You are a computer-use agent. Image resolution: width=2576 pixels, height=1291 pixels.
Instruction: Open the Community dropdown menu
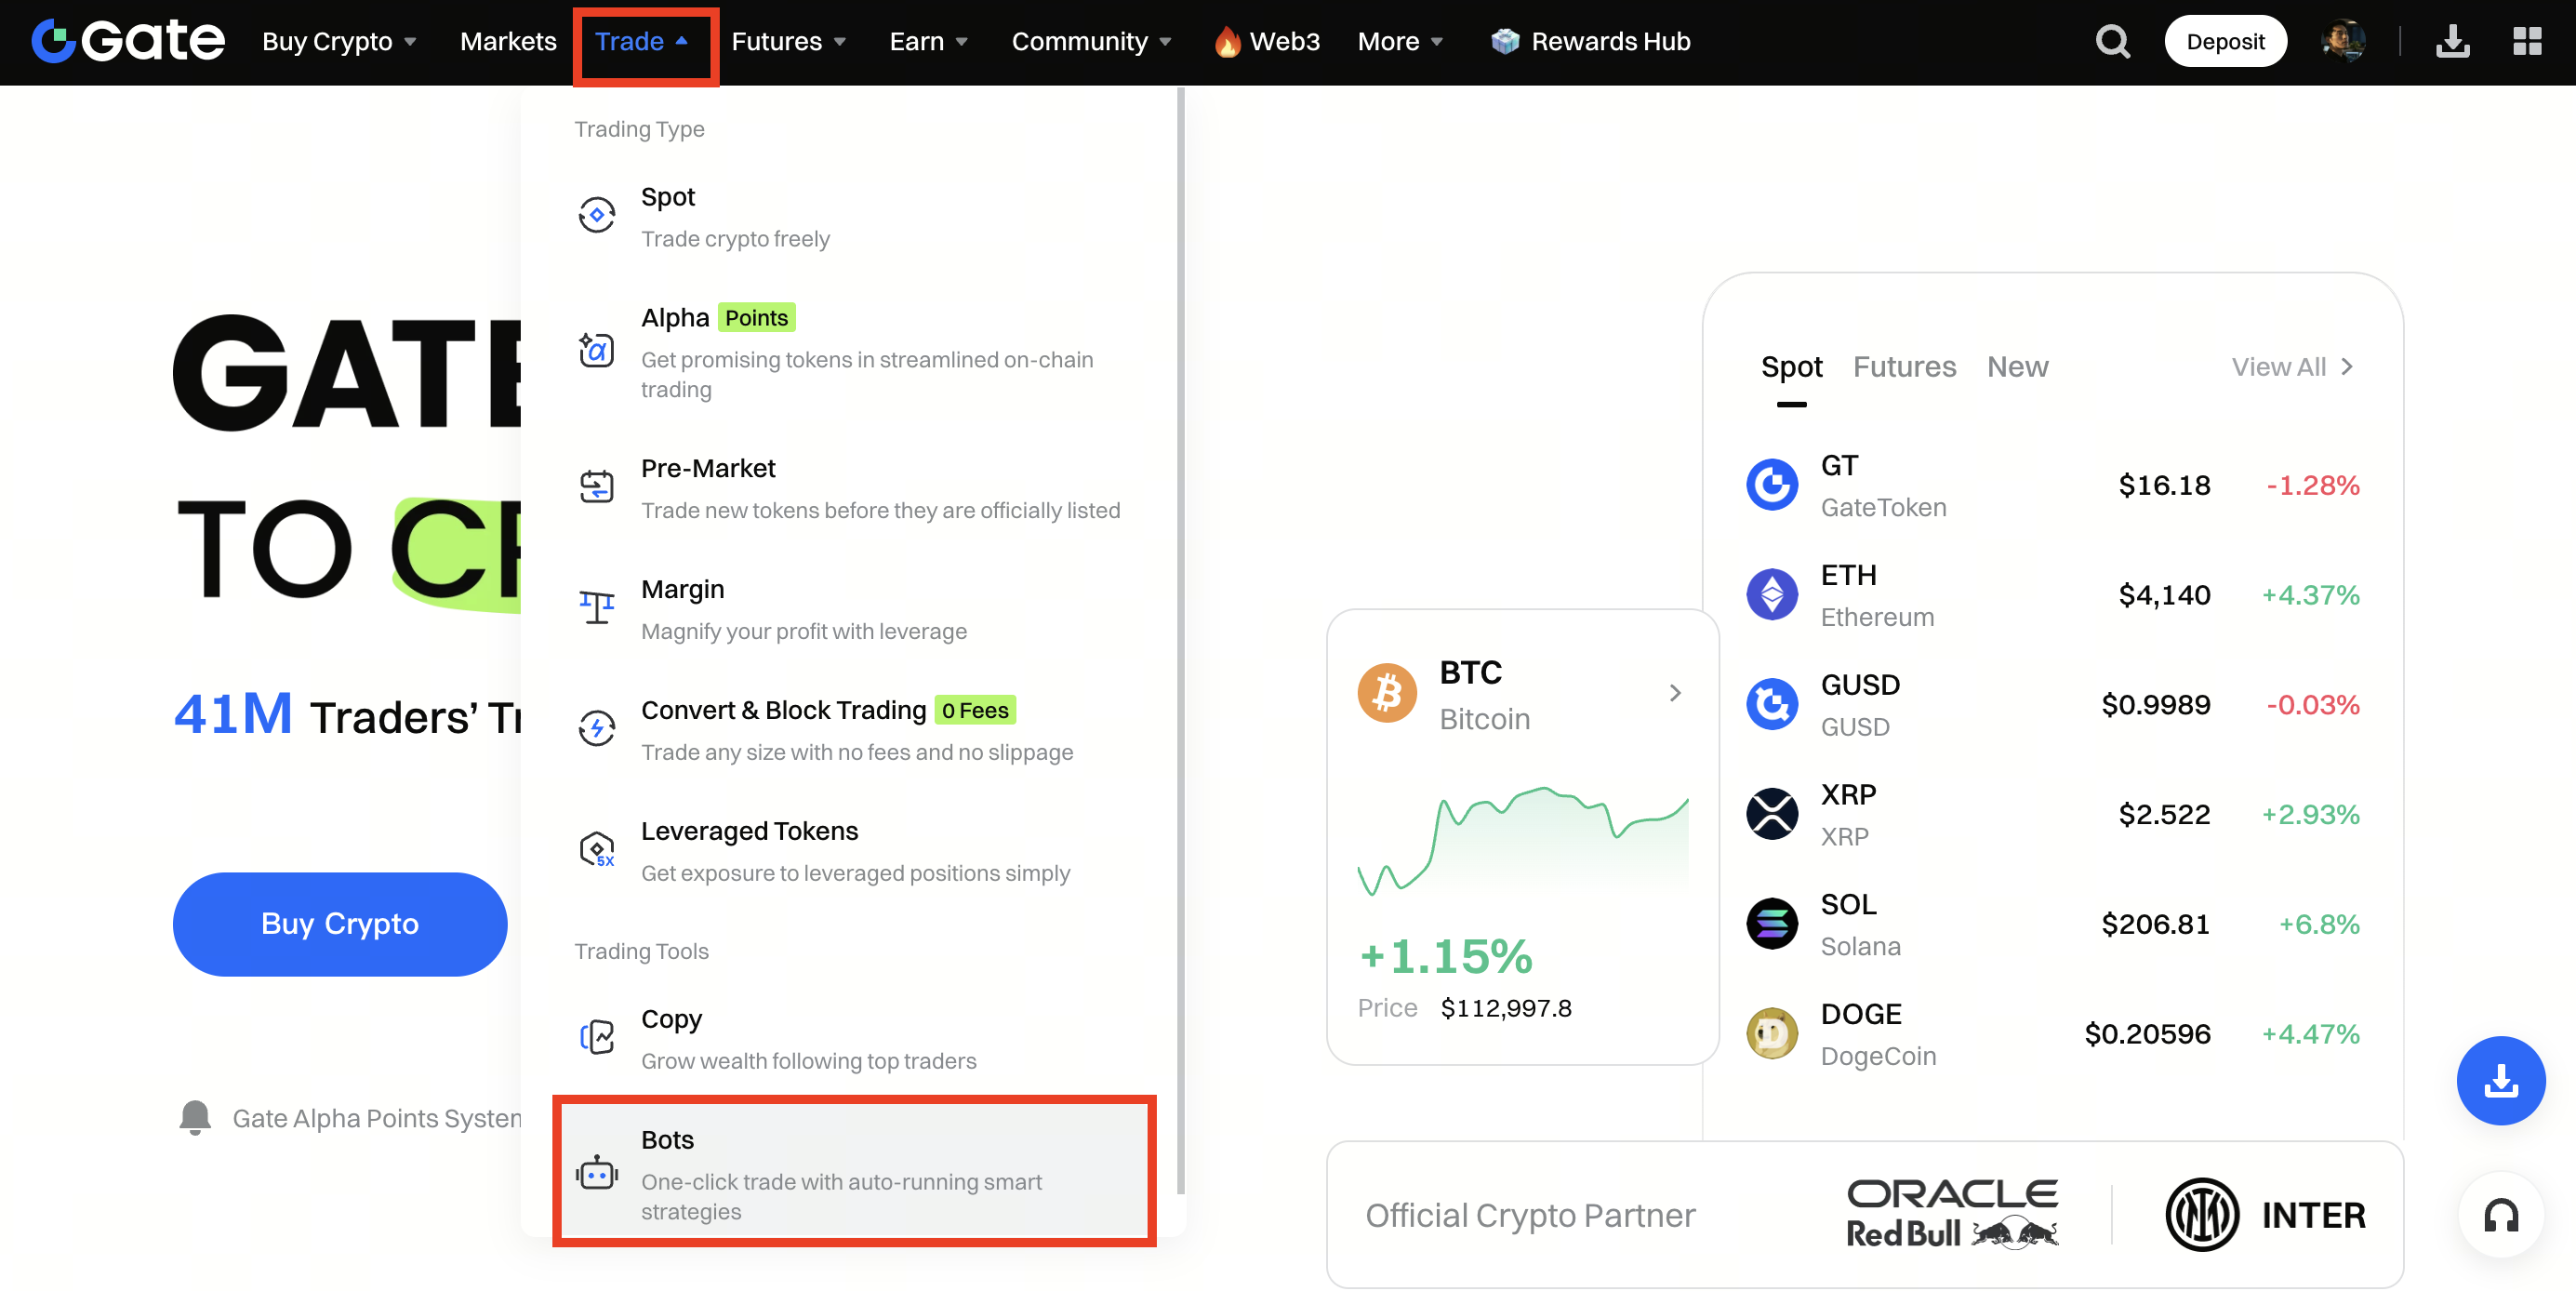[1091, 42]
